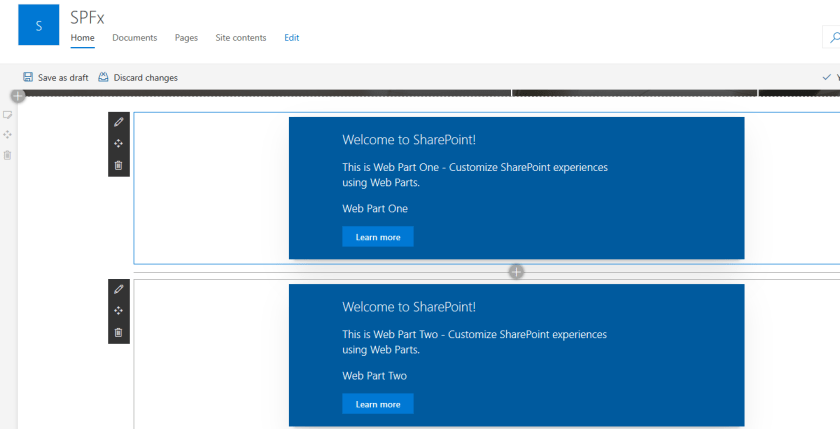Open the Pages navigation item

click(186, 38)
